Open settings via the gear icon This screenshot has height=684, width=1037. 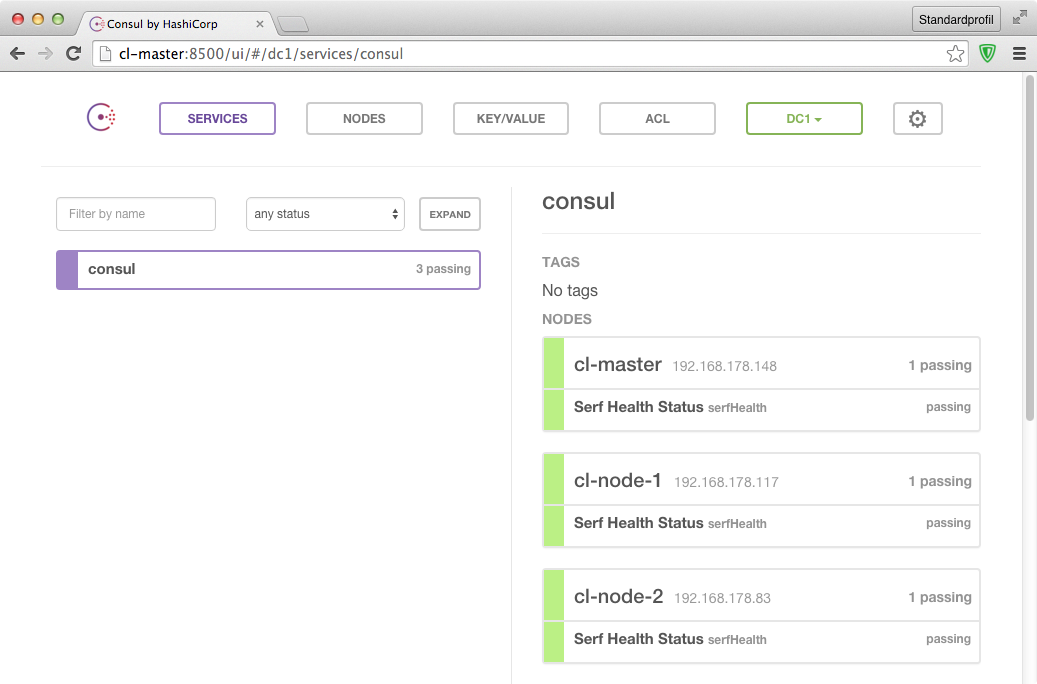pos(917,119)
